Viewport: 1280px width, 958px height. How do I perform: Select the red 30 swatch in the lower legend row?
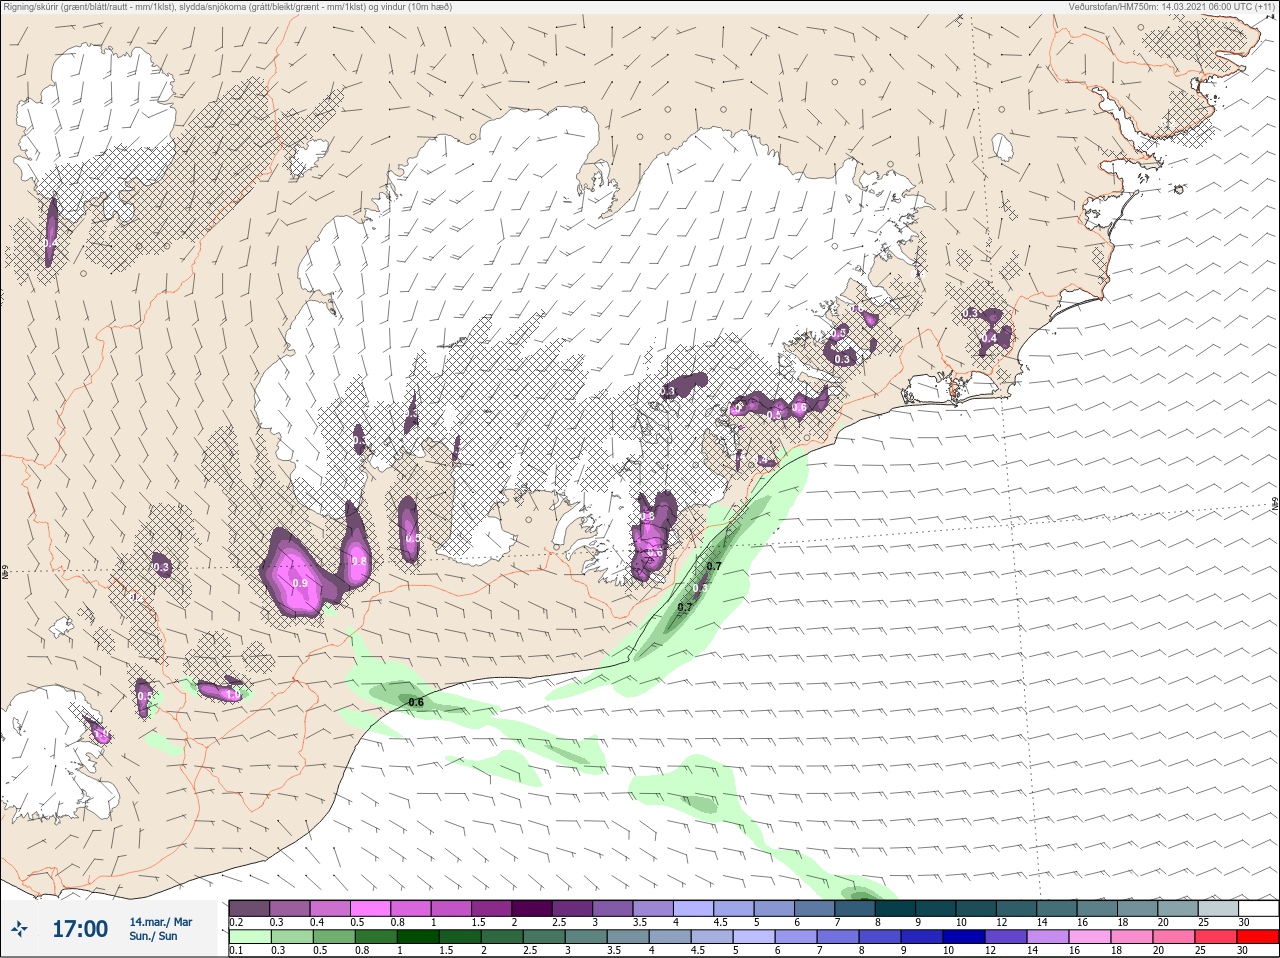(x=1258, y=937)
